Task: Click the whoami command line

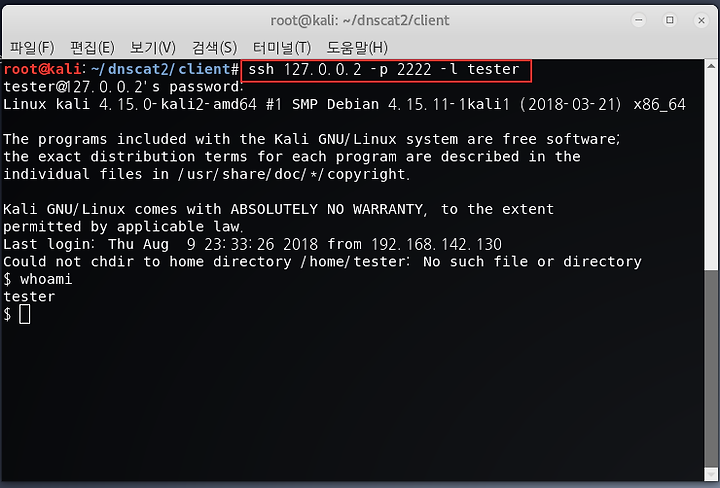Action: [x=38, y=279]
